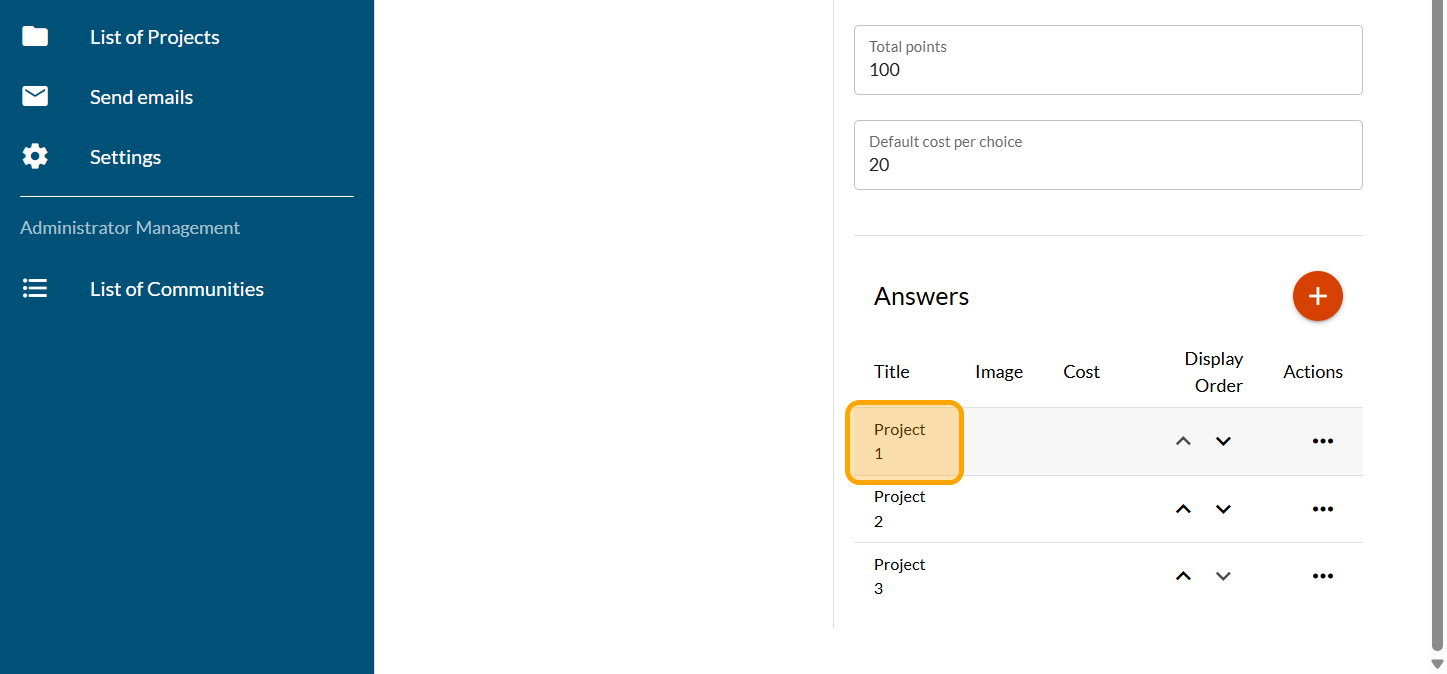Screen dimensions: 1447x674
Task: Move Project 3 up in display order
Action: pyautogui.click(x=1183, y=576)
